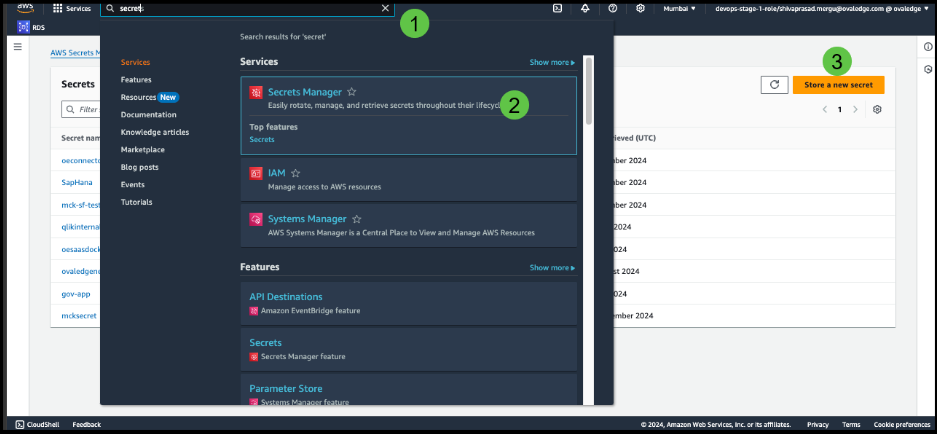Open Secrets Manager service result
Viewport: 937px width, 434px height.
(x=304, y=92)
